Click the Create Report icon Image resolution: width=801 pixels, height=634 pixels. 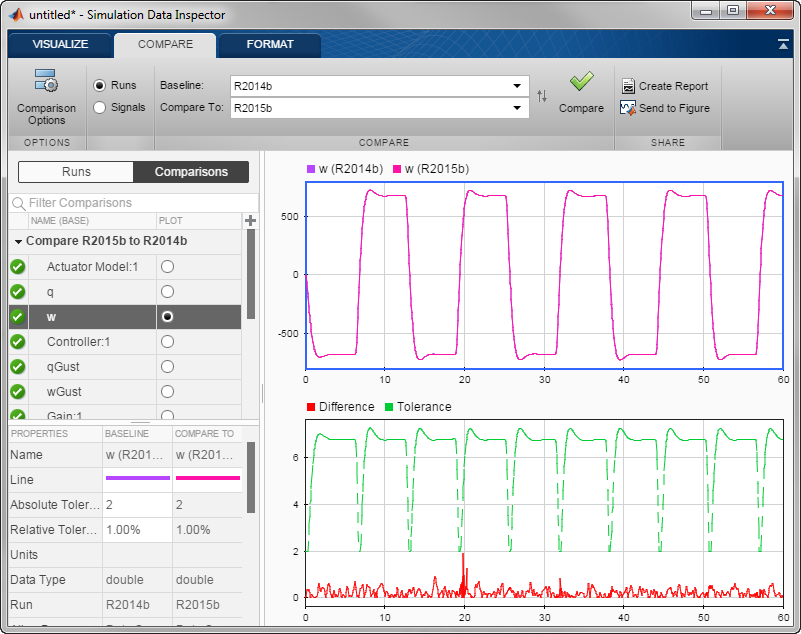click(x=628, y=86)
